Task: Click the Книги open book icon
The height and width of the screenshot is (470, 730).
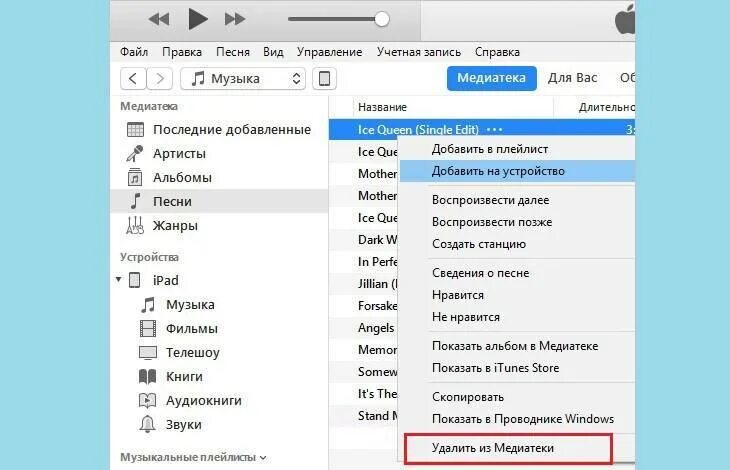Action: 148,376
